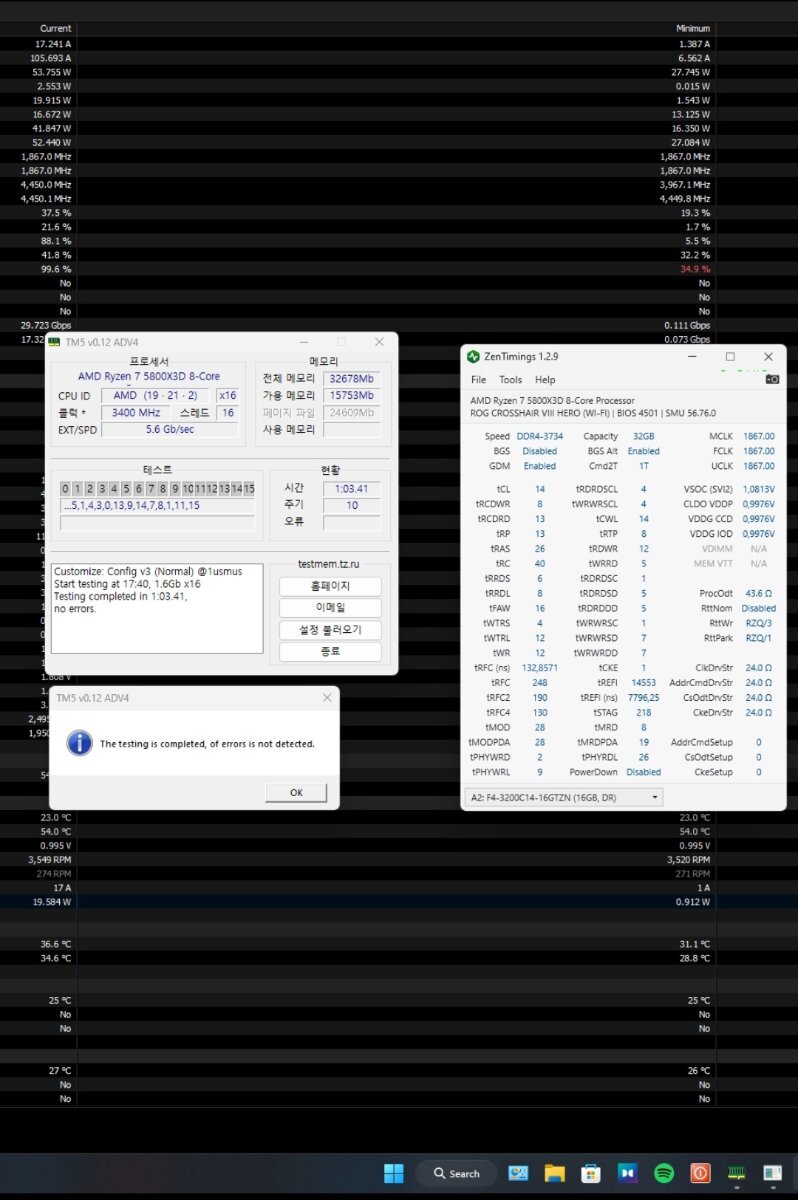Click the DDR4-3734 speed value

pos(539,436)
